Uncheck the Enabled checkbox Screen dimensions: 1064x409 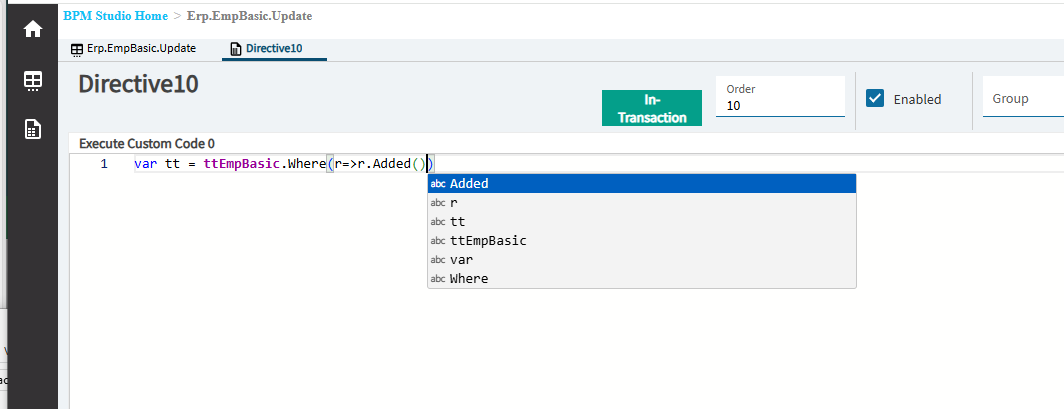[875, 98]
